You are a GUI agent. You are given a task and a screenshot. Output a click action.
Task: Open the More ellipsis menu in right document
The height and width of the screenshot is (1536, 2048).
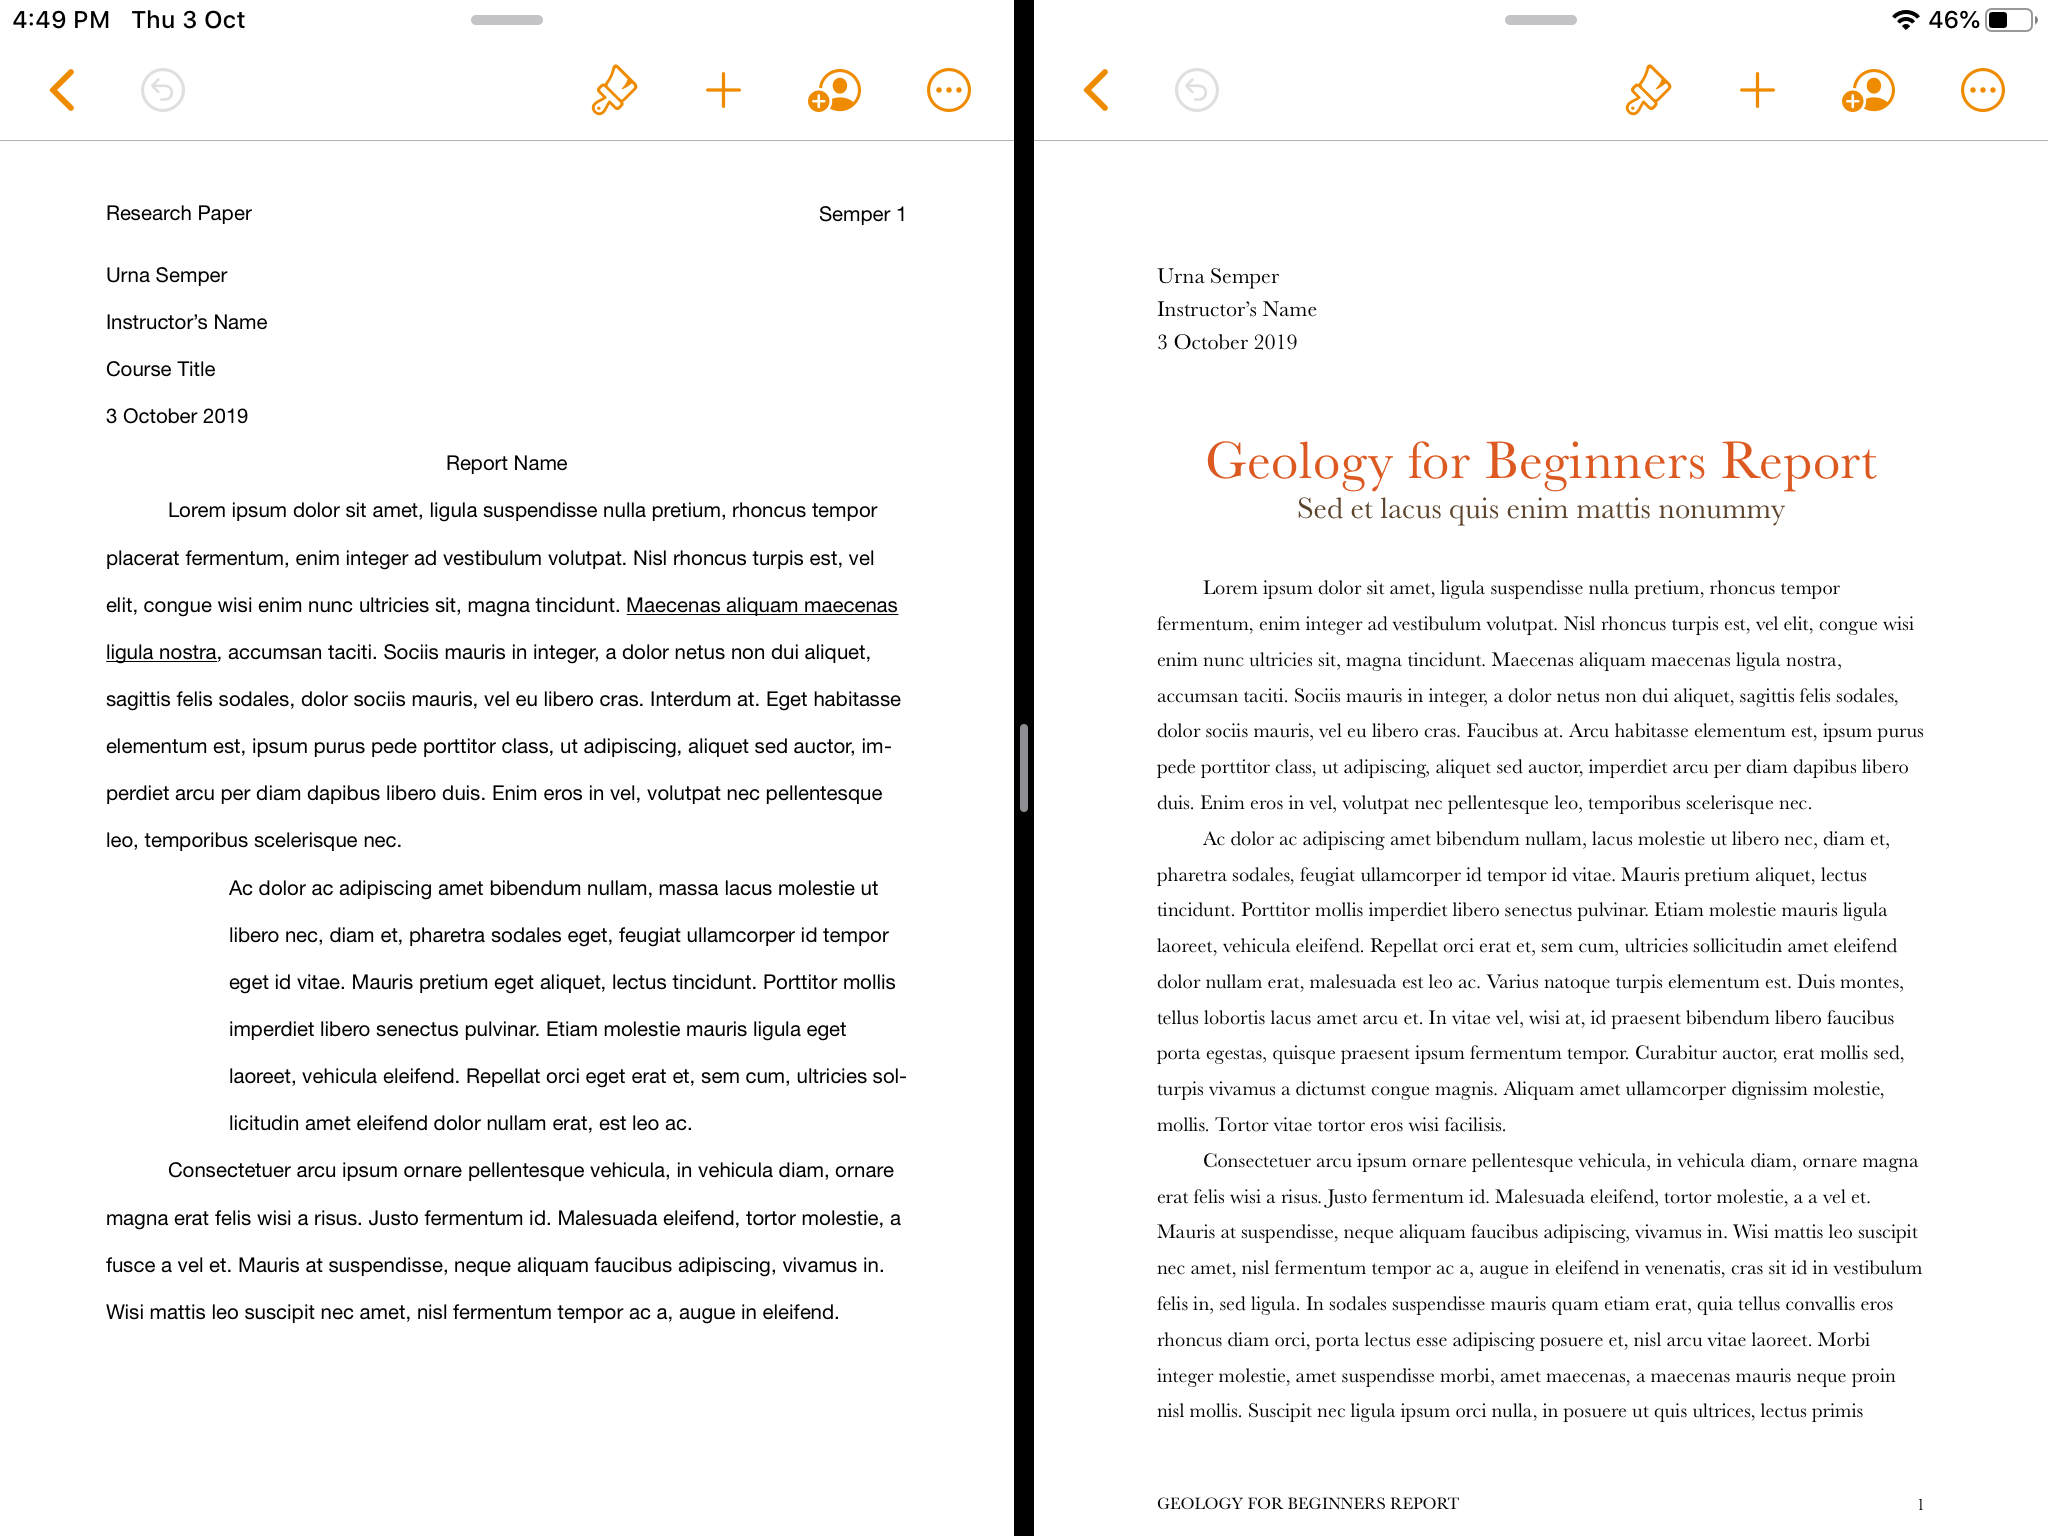(1982, 90)
